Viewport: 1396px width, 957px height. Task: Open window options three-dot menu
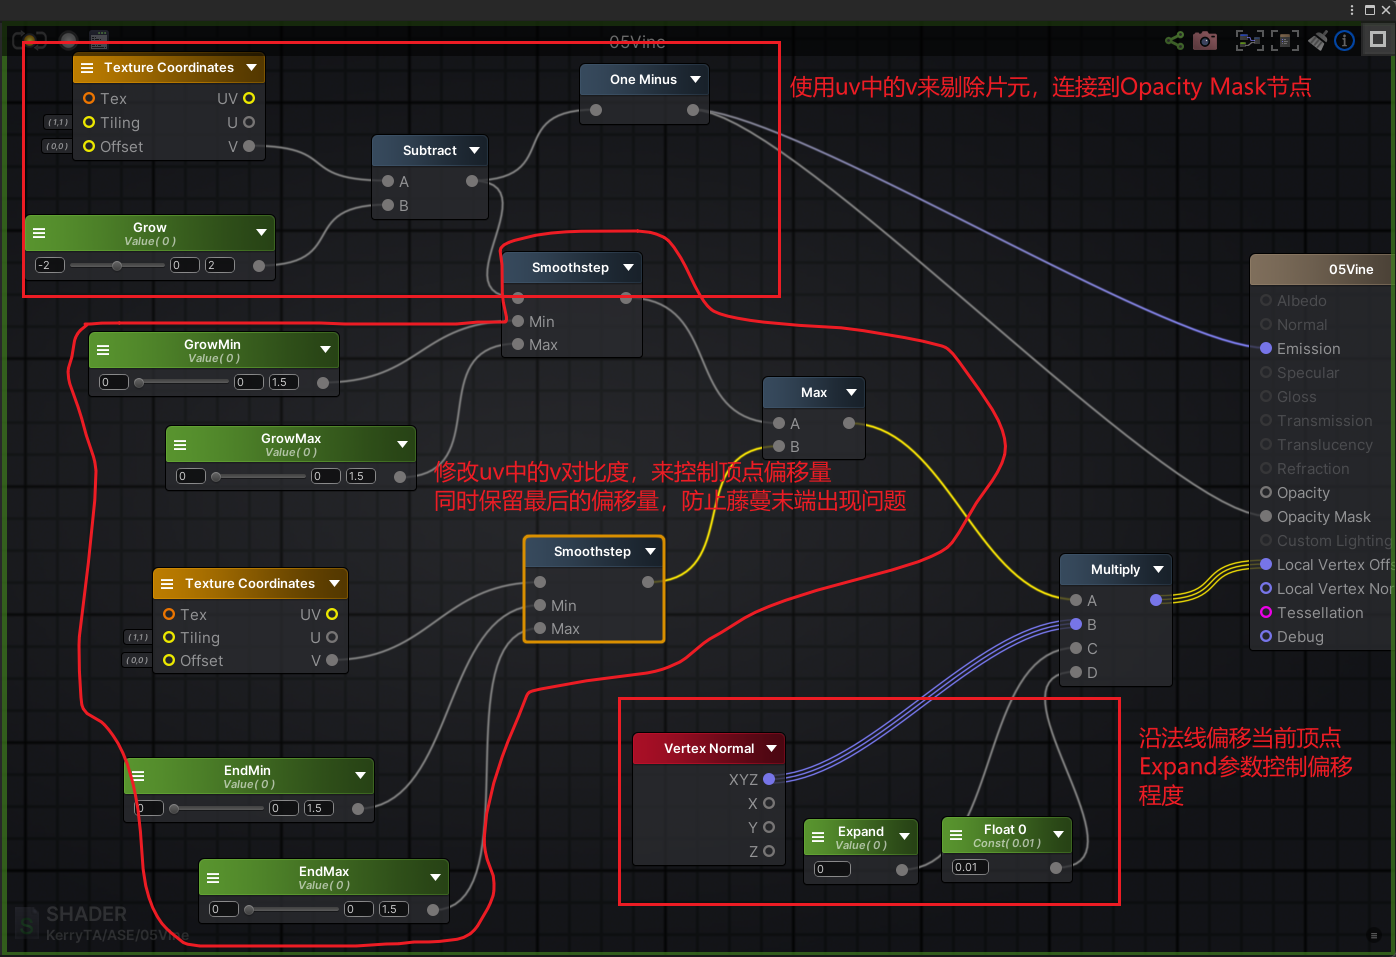click(1352, 9)
